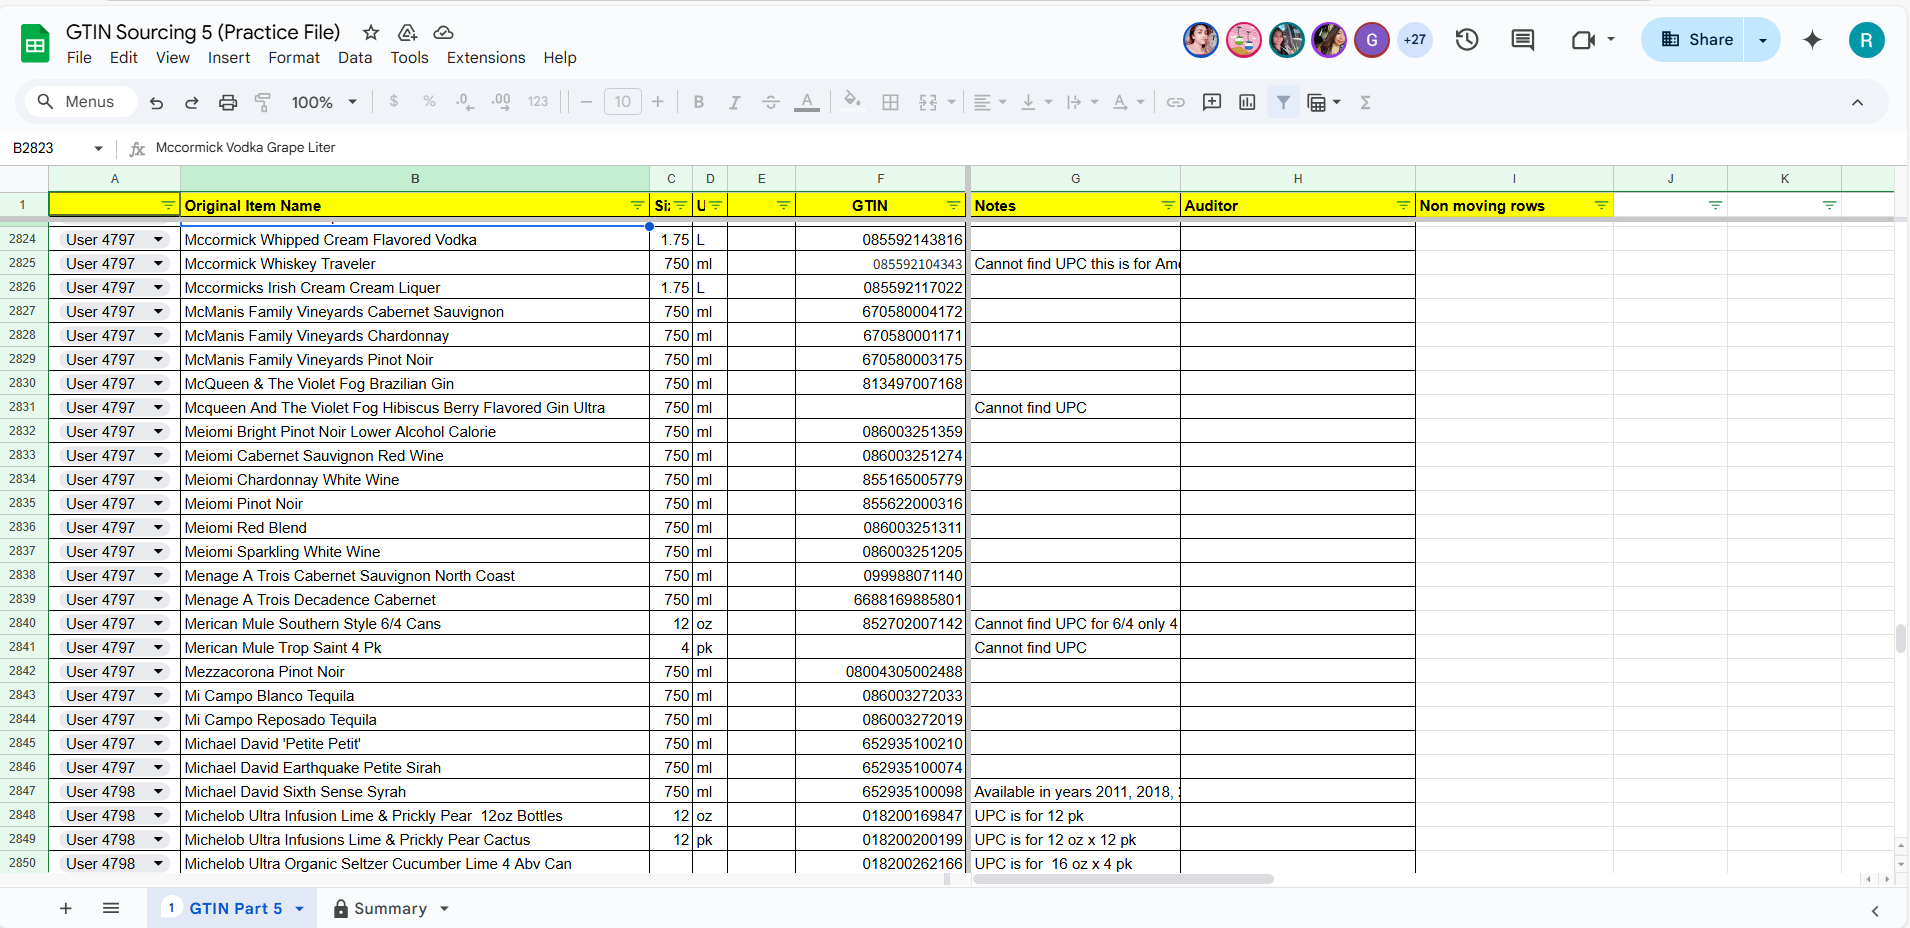
Task: Open the Extensions menu
Action: [486, 58]
